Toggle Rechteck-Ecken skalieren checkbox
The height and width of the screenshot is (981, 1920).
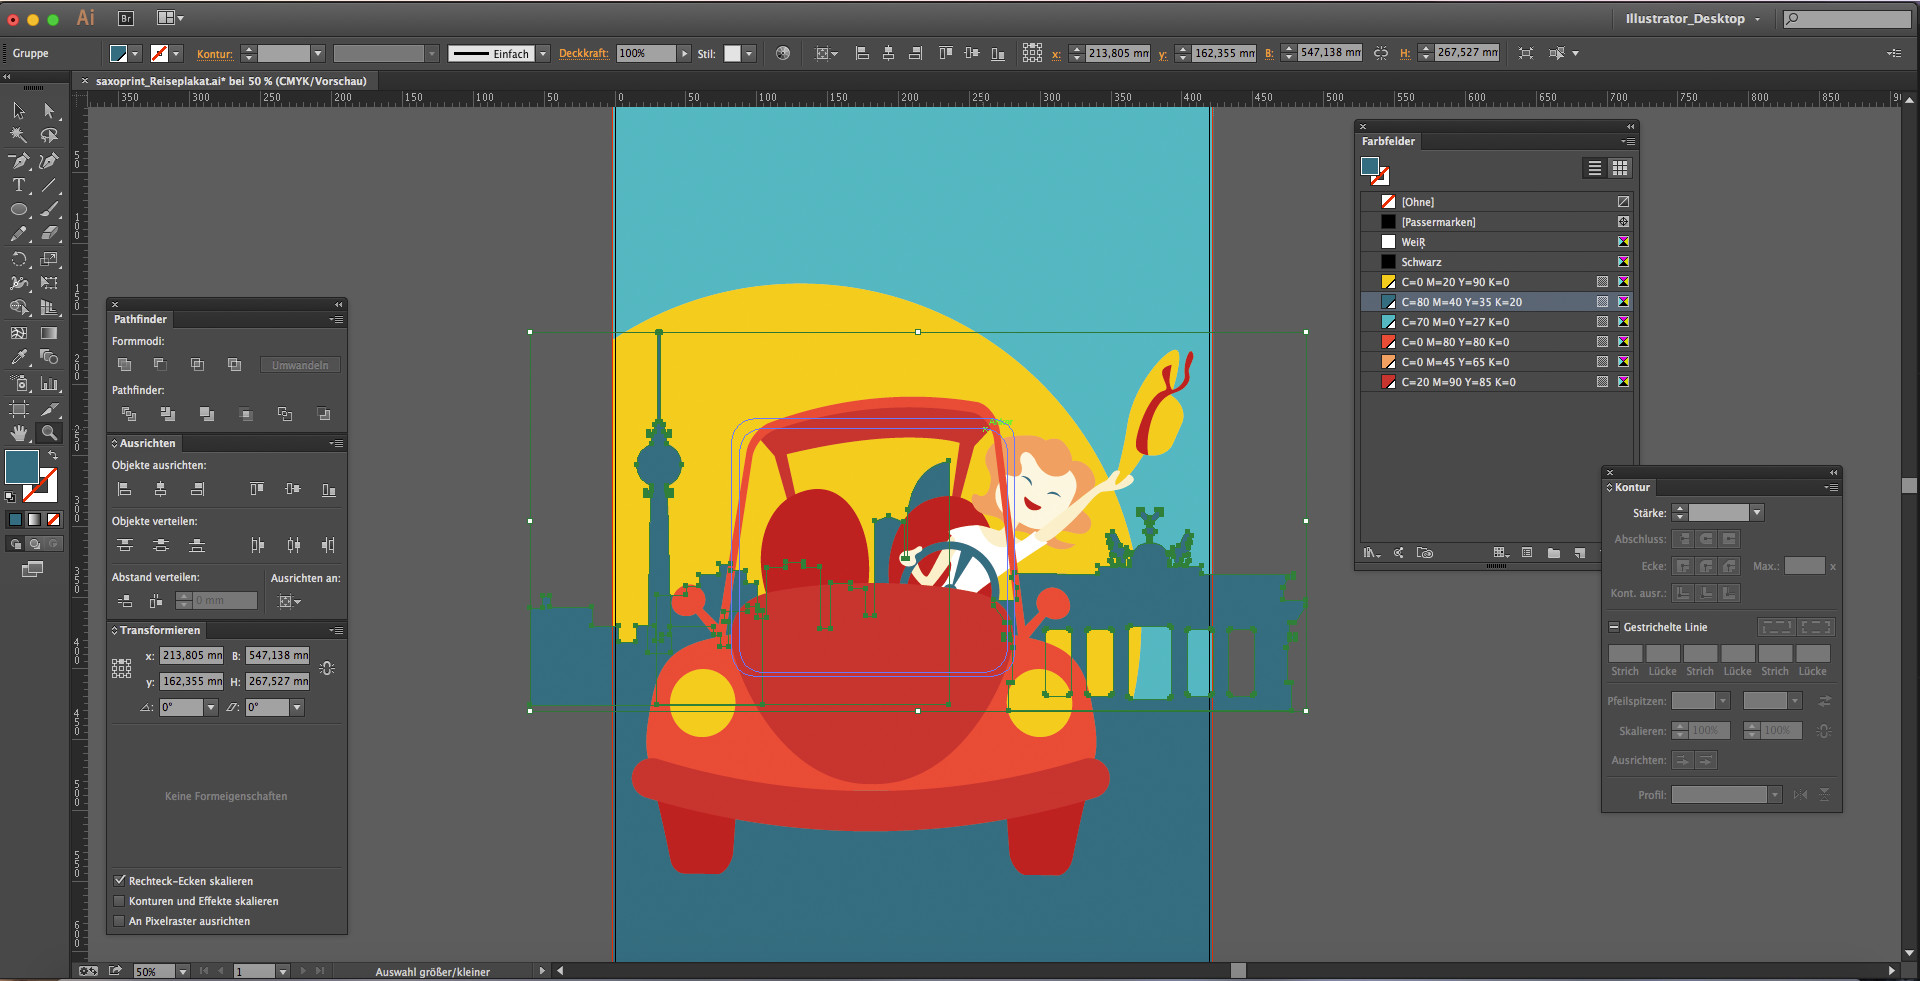point(120,881)
